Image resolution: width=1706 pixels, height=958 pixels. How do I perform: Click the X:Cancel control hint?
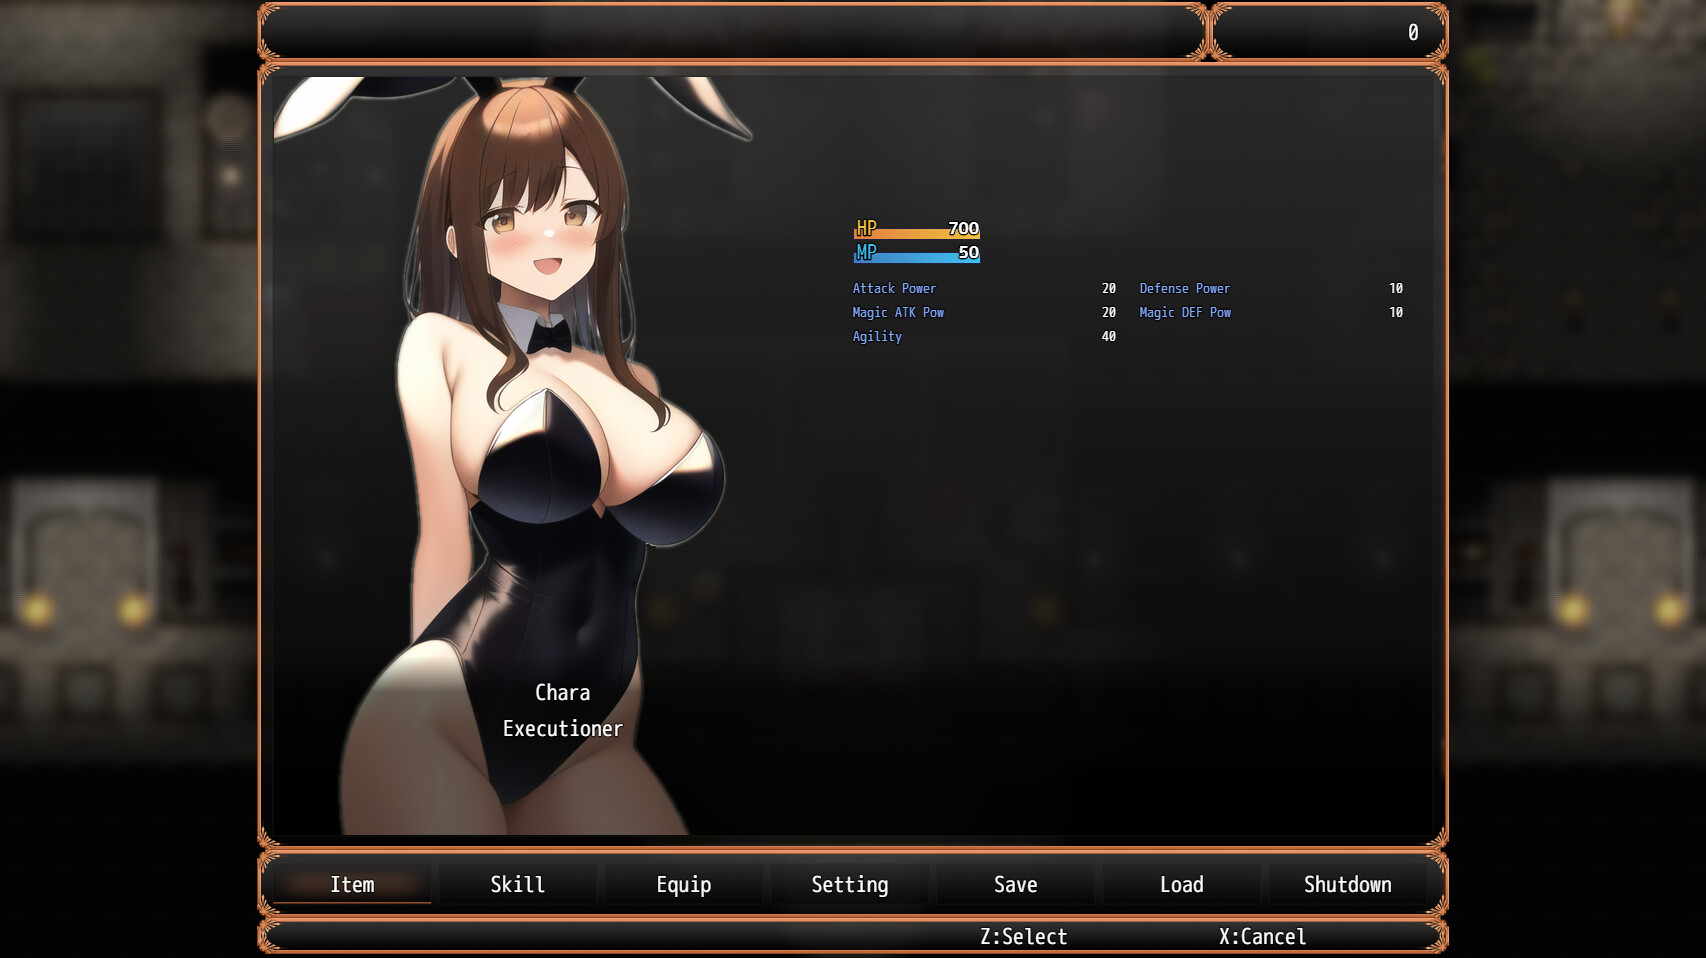tap(1262, 937)
